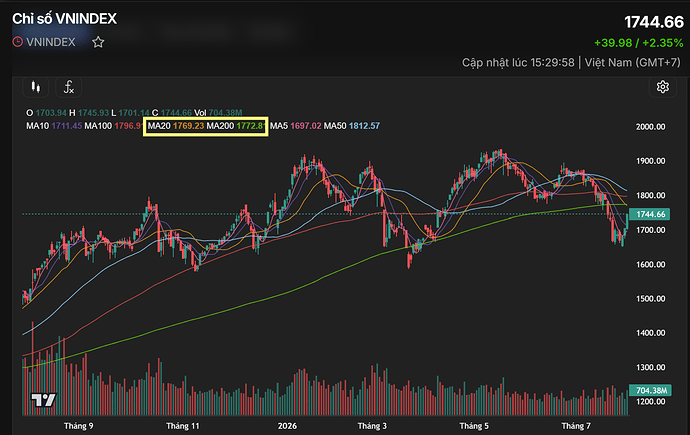The image size is (690, 435).
Task: Click the Chỉ số VNINDEX title
Action: [x=64, y=18]
